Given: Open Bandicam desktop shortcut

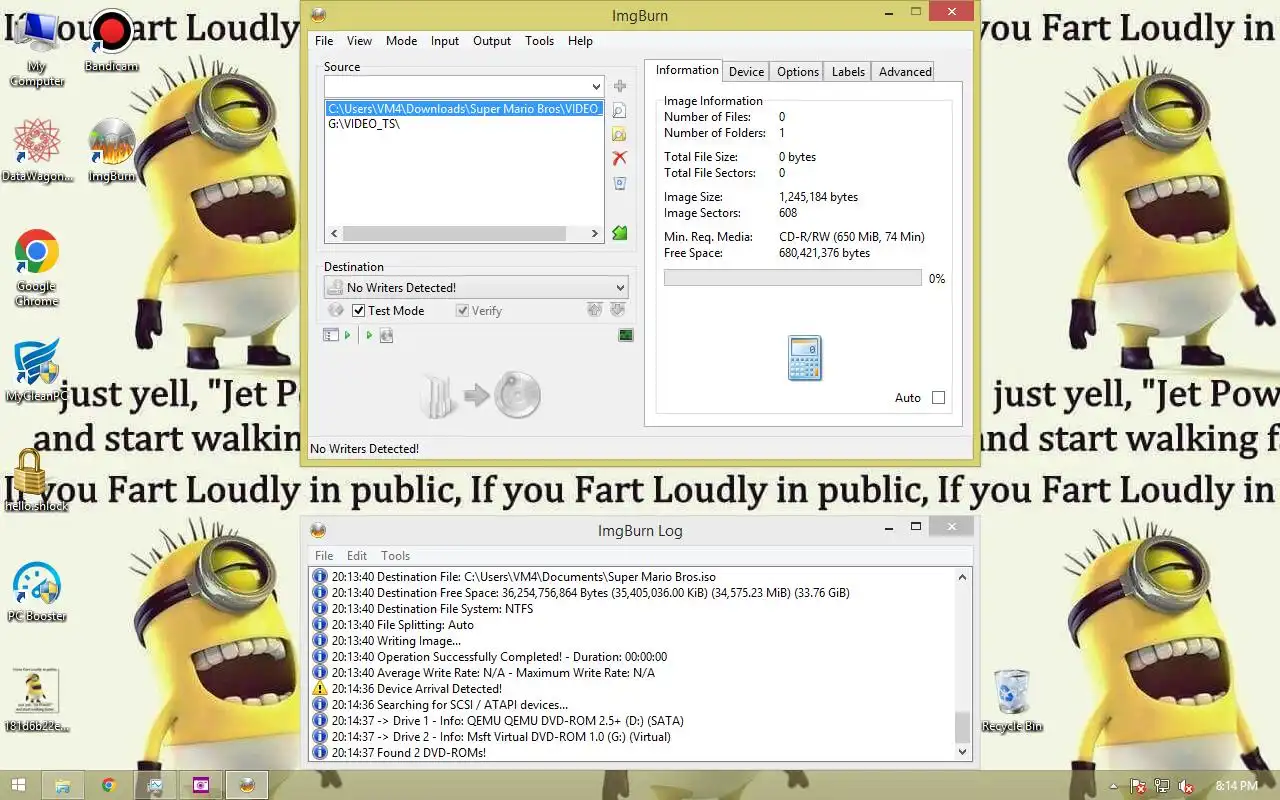Looking at the screenshot, I should point(111,42).
